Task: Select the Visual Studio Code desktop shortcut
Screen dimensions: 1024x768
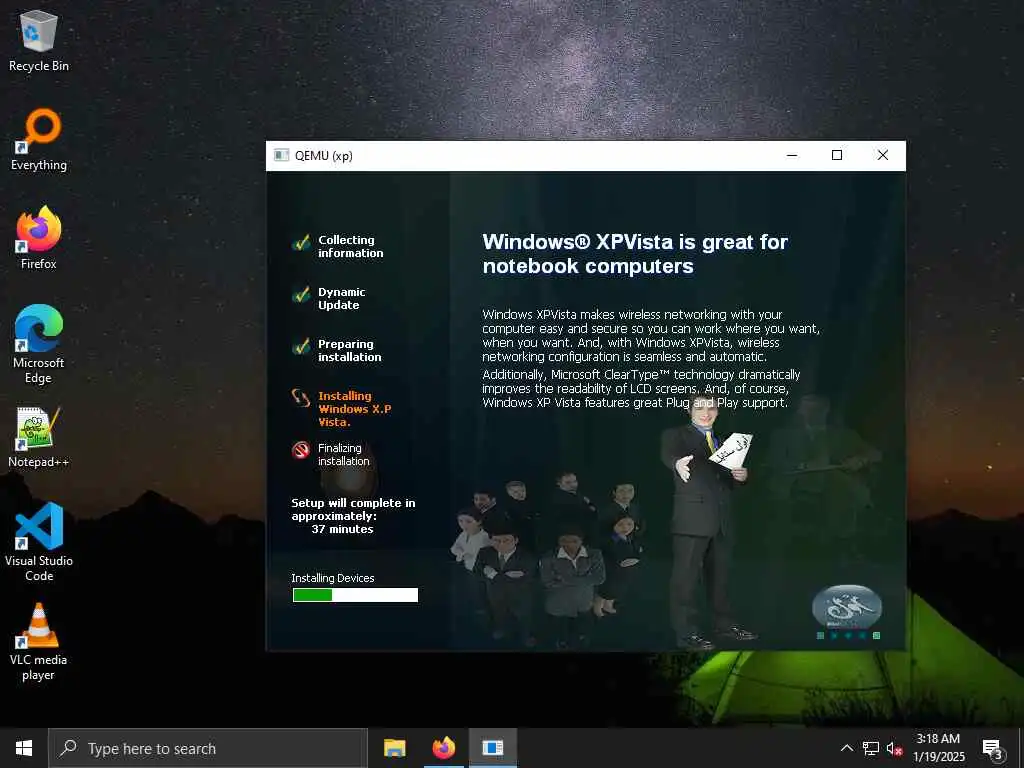Action: pos(39,542)
